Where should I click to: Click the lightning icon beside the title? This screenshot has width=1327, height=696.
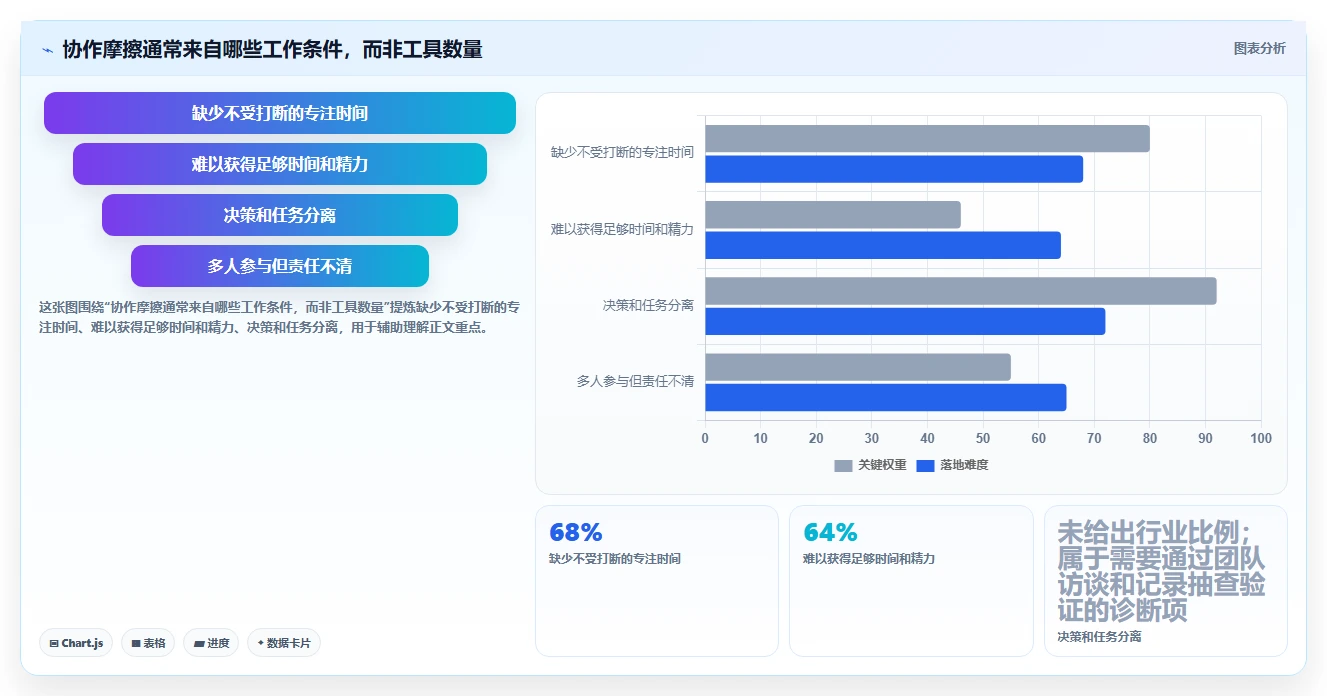click(48, 49)
